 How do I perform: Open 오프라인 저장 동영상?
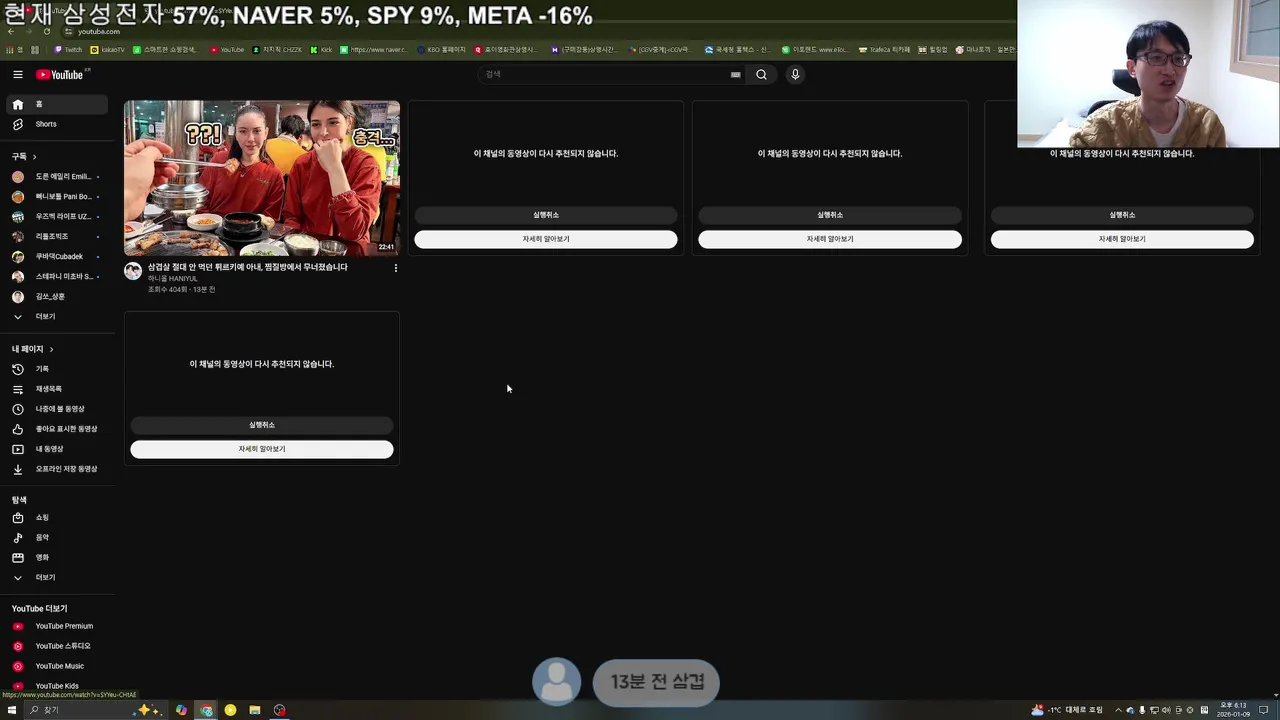[56, 469]
